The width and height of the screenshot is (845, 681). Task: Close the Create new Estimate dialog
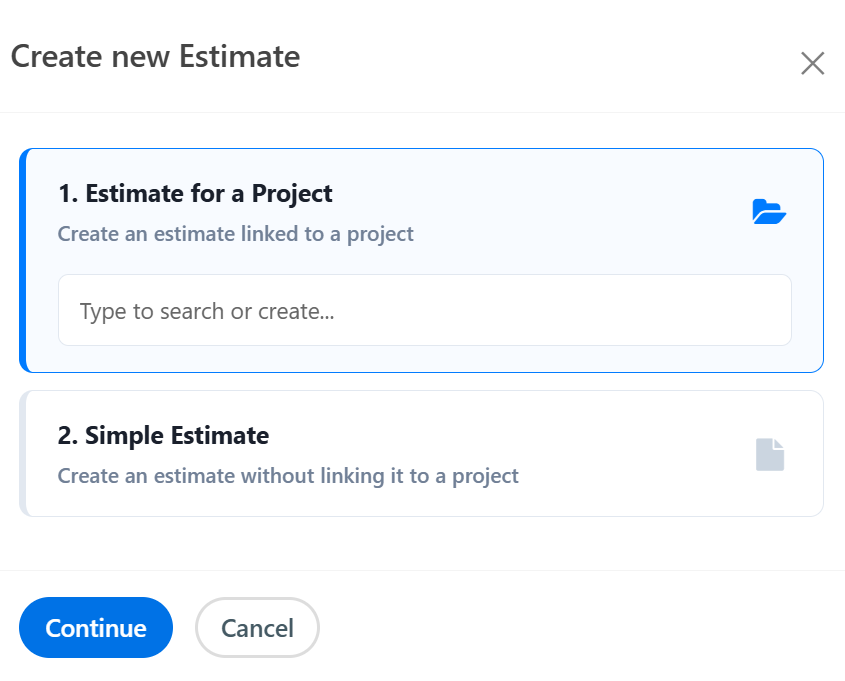pos(812,64)
